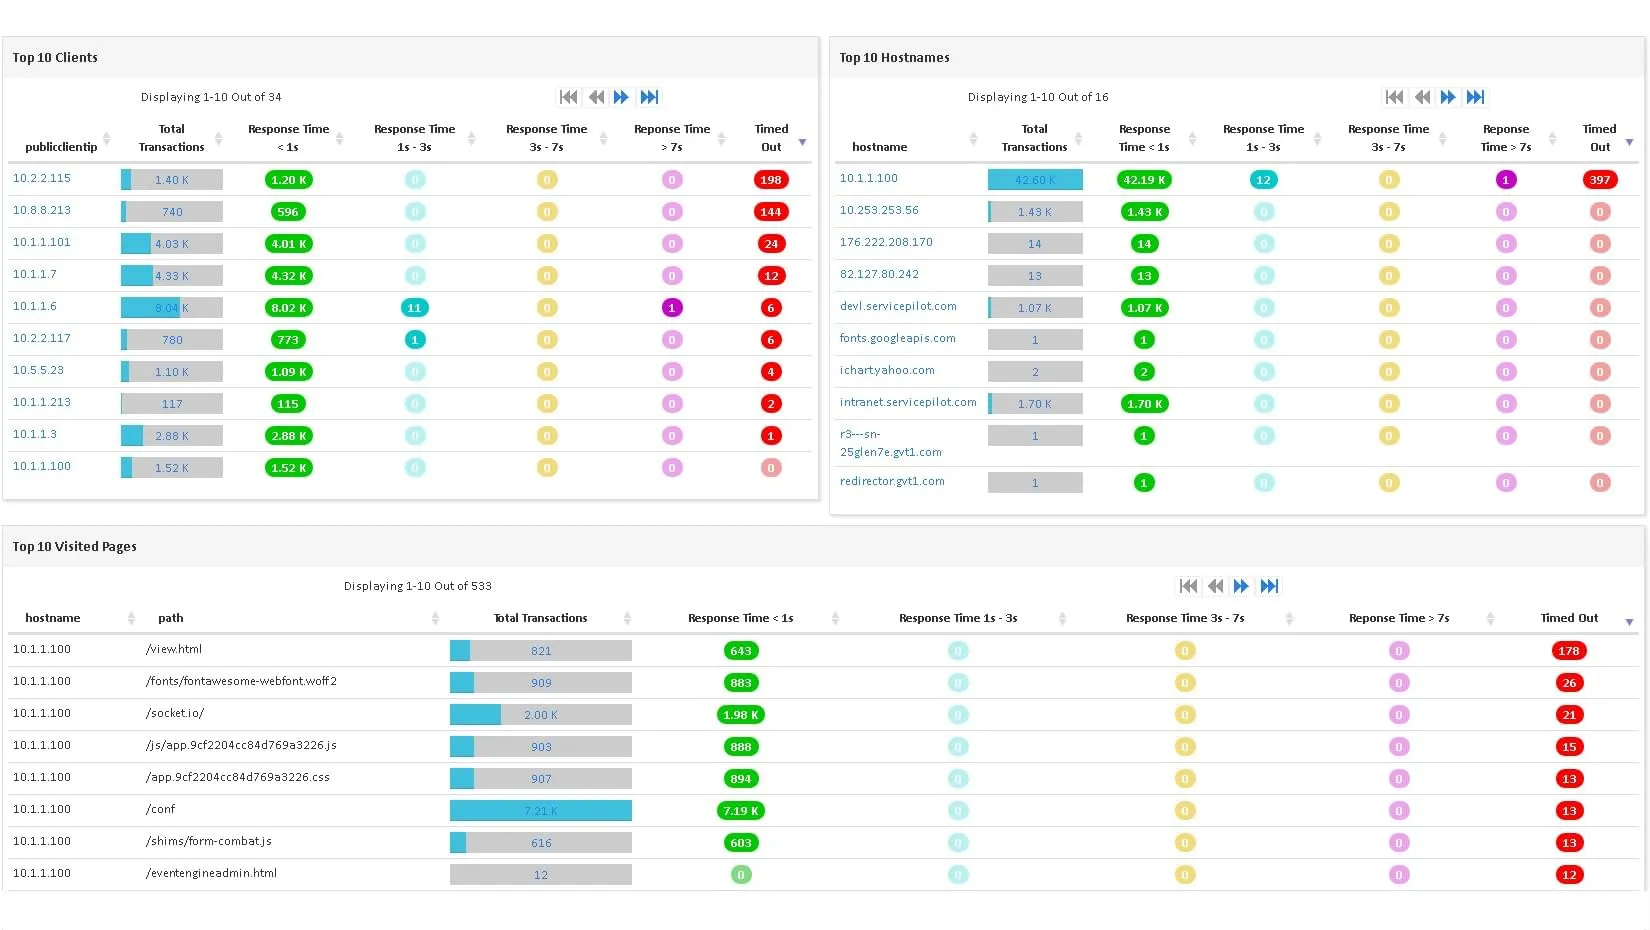Click red 198 Timed Out badge for 10.2.2.115
Screen dimensions: 1650x930
770,180
